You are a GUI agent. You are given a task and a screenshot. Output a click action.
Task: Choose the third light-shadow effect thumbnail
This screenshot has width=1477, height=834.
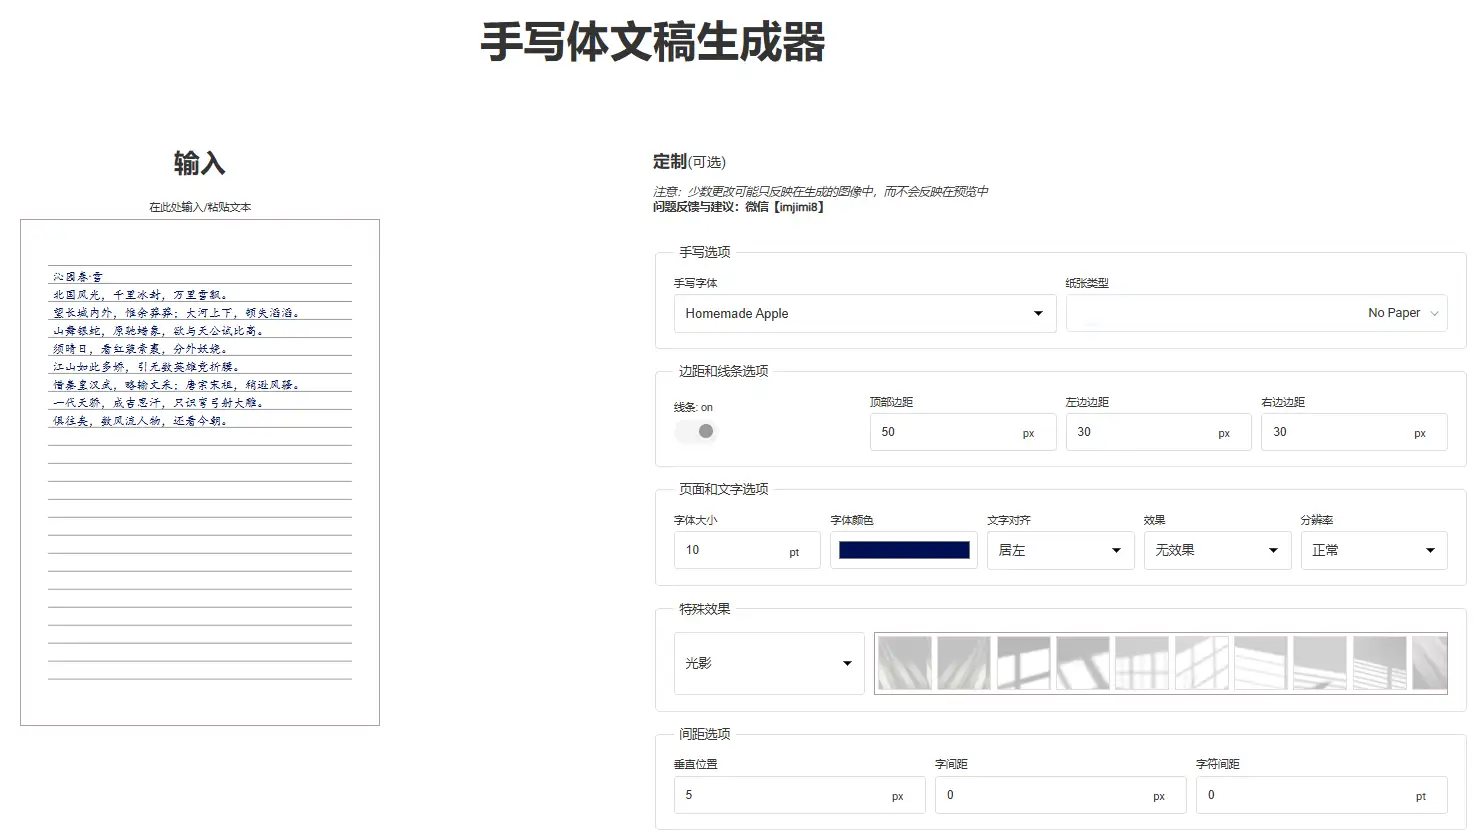click(x=1023, y=663)
